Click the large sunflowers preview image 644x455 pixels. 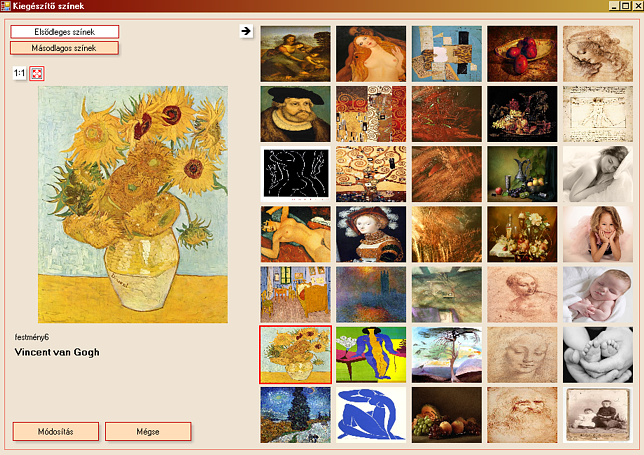(133, 204)
